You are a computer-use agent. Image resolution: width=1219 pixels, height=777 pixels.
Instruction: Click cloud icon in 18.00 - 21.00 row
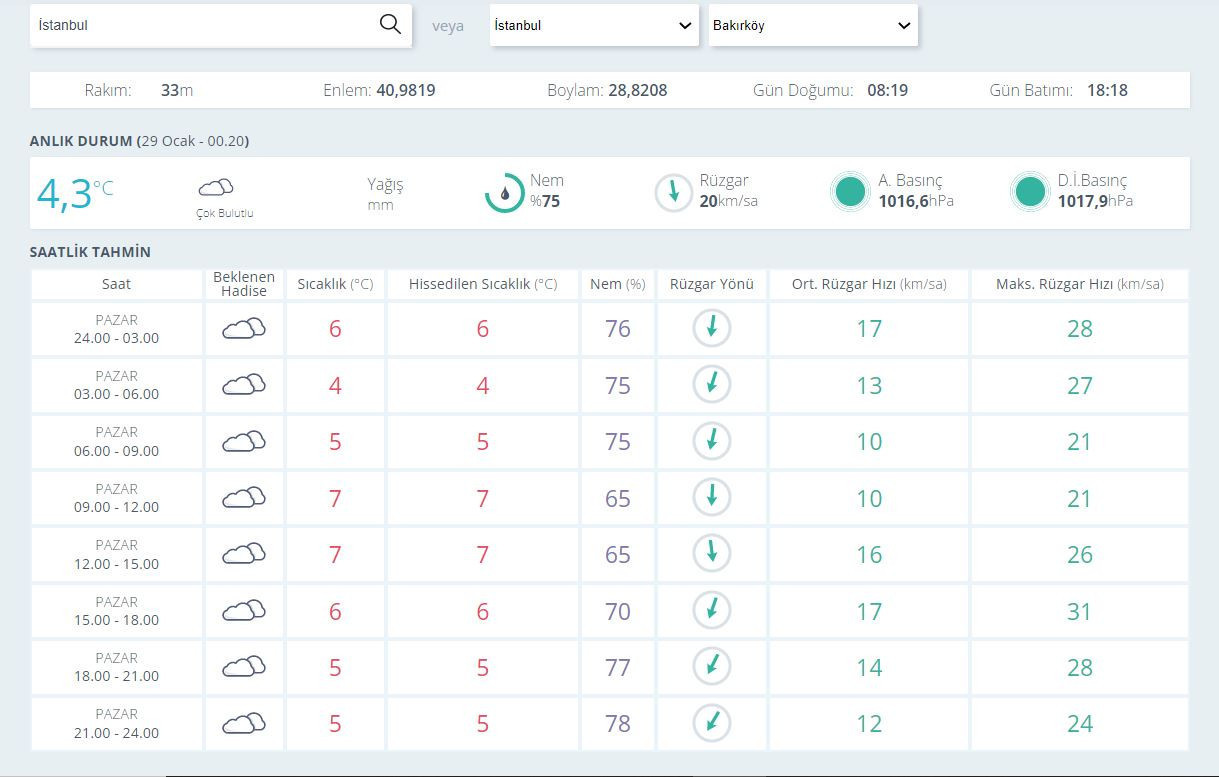point(244,667)
